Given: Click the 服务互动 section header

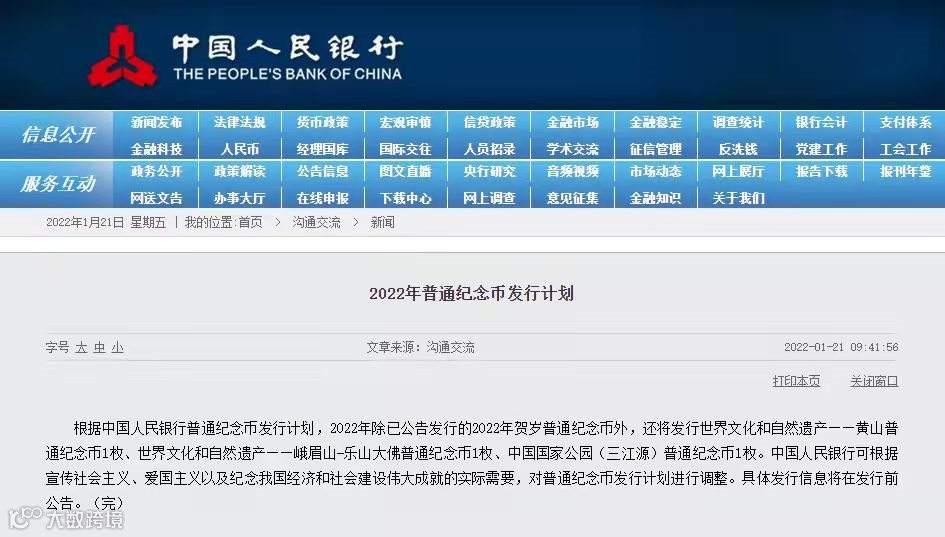Looking at the screenshot, I should tap(58, 184).
